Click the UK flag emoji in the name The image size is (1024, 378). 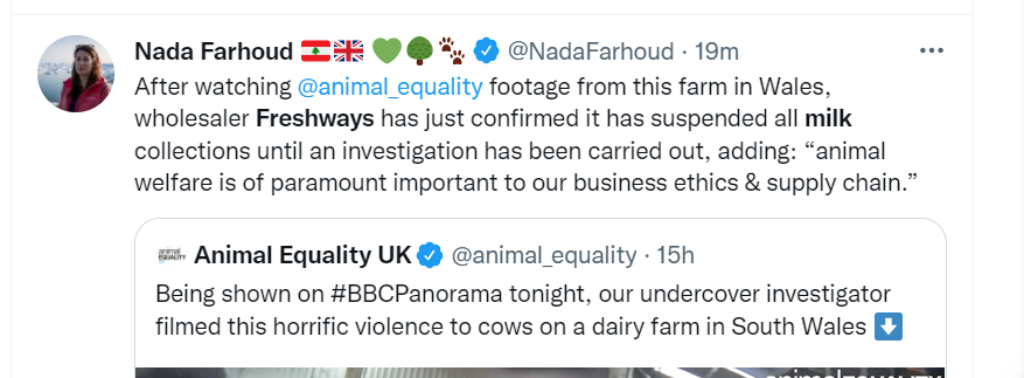(x=348, y=51)
